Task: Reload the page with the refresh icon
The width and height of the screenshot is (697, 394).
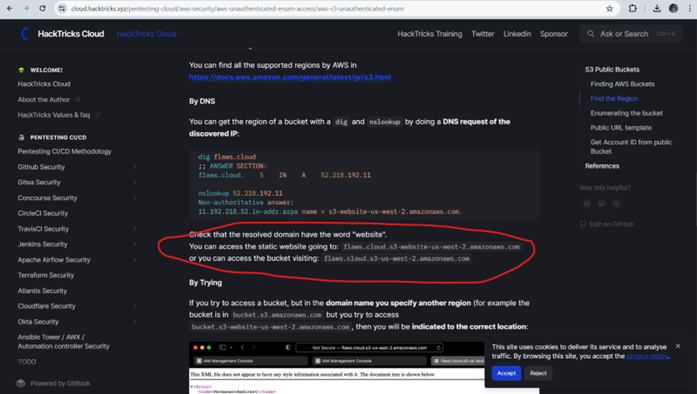Action: (42, 8)
